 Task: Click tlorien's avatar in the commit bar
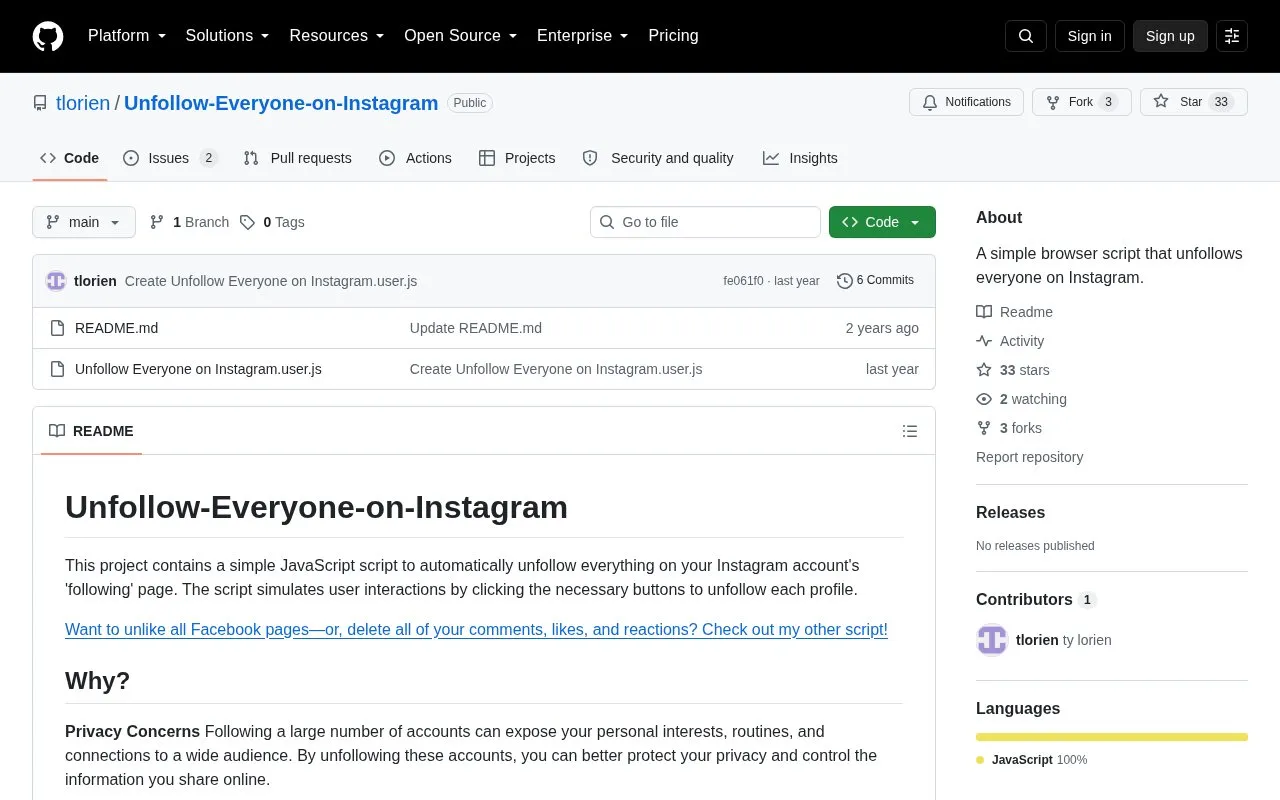point(56,281)
